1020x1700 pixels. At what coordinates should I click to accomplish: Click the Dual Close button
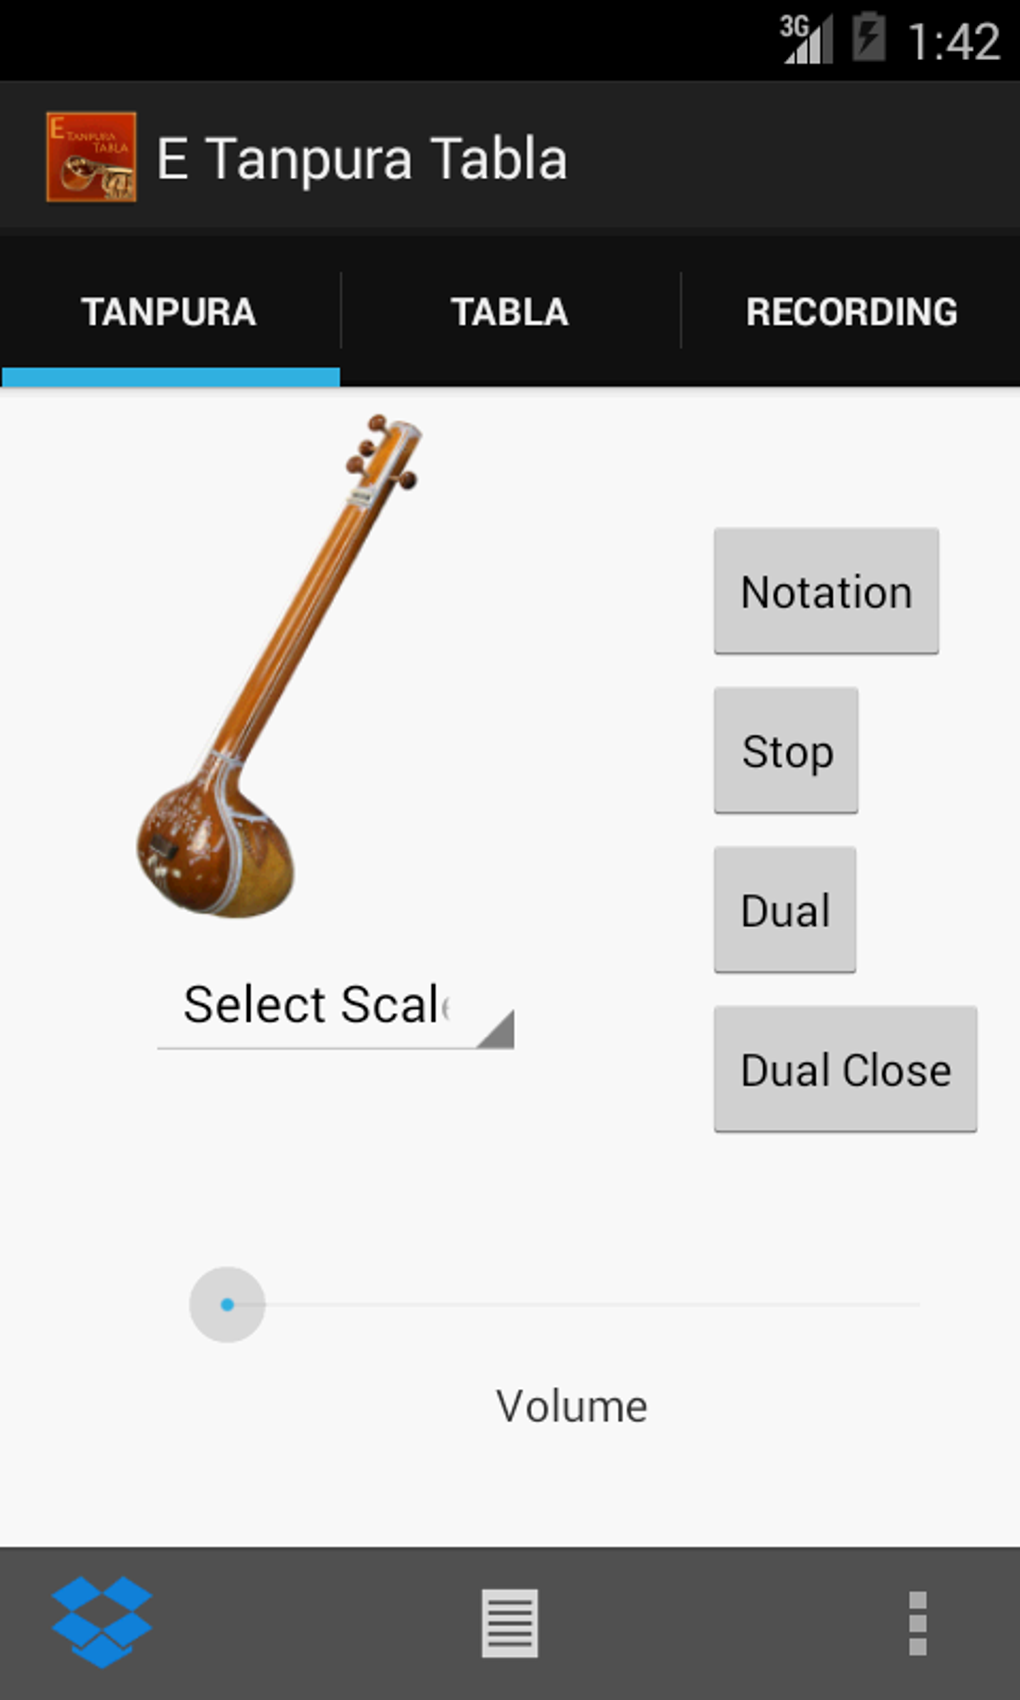tap(845, 1069)
